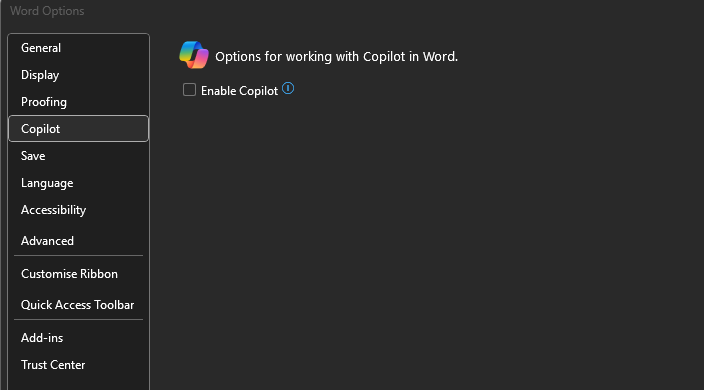Go to the Save options

pyautogui.click(x=79, y=156)
